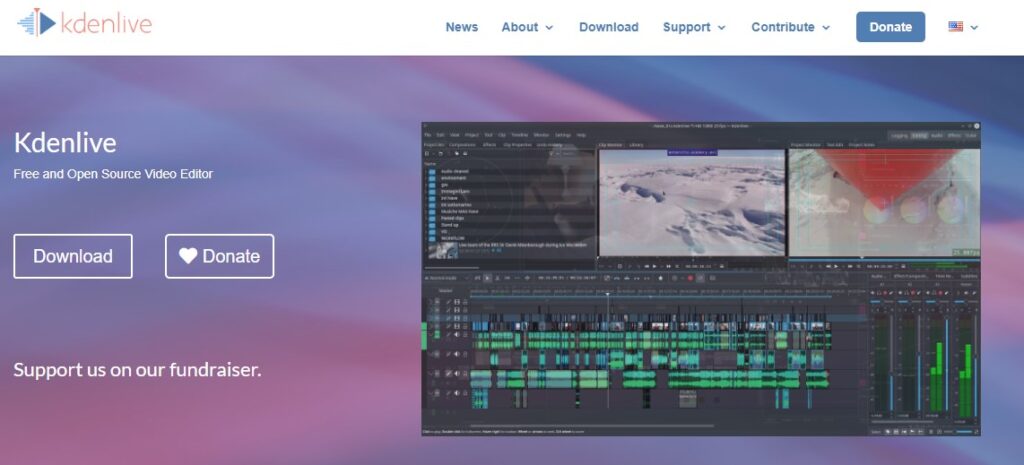Go to Download in the navigation bar
Screen dimensions: 1024x465
pyautogui.click(x=609, y=27)
